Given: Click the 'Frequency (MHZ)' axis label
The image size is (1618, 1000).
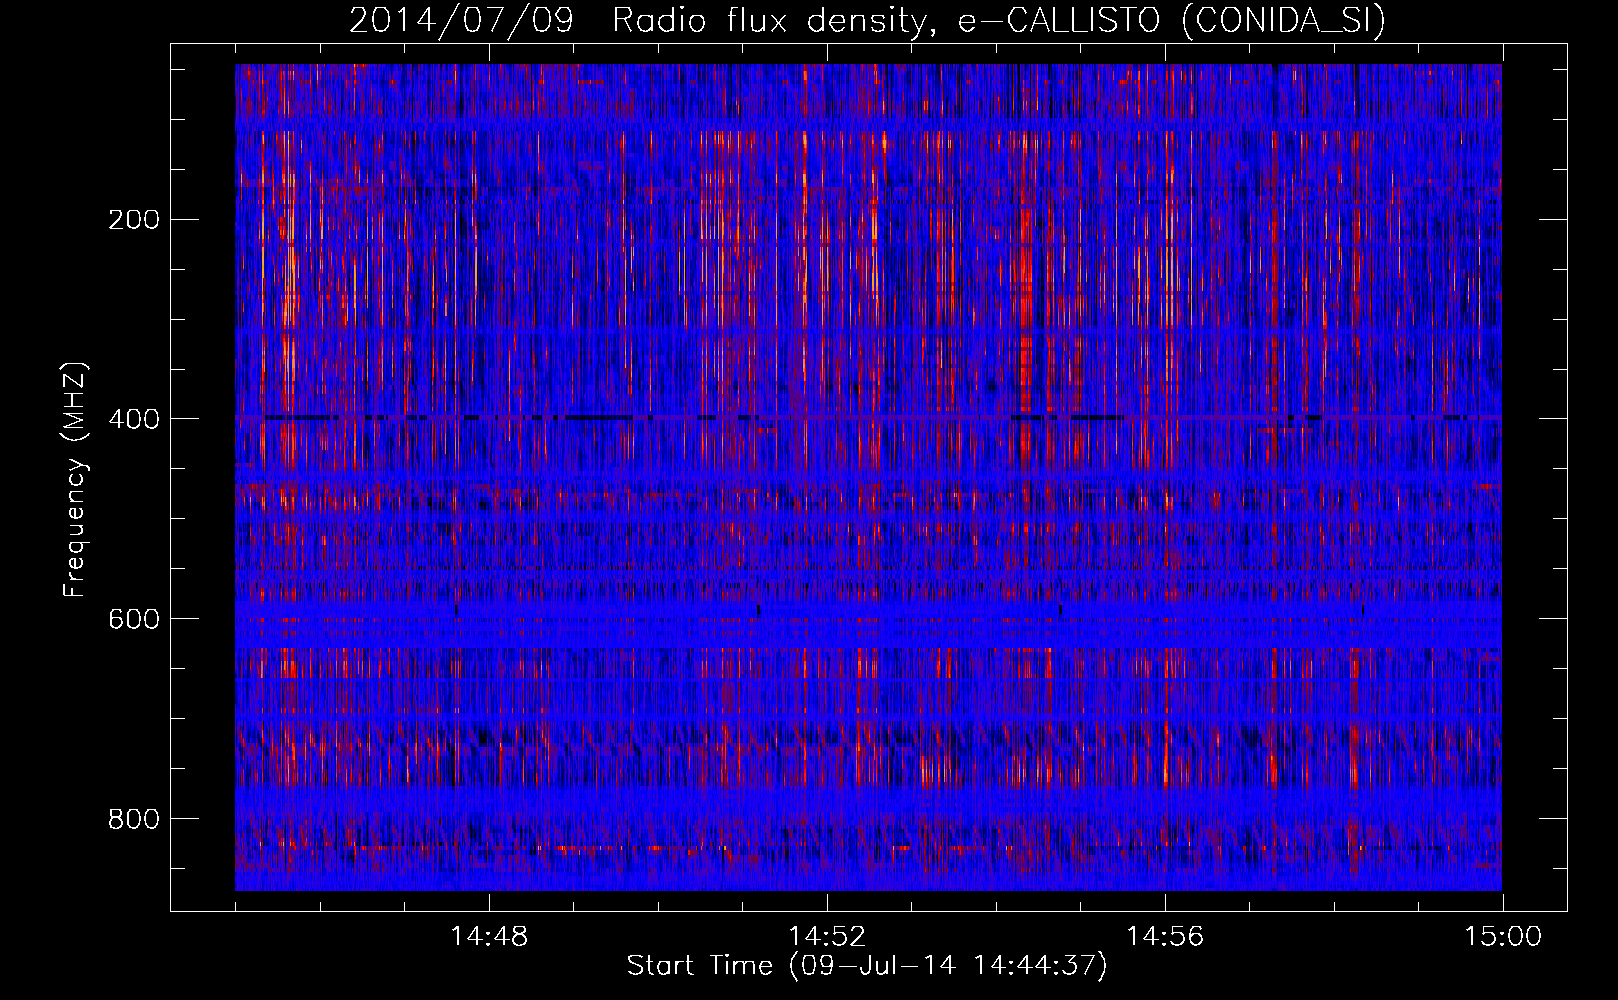Looking at the screenshot, I should [75, 479].
